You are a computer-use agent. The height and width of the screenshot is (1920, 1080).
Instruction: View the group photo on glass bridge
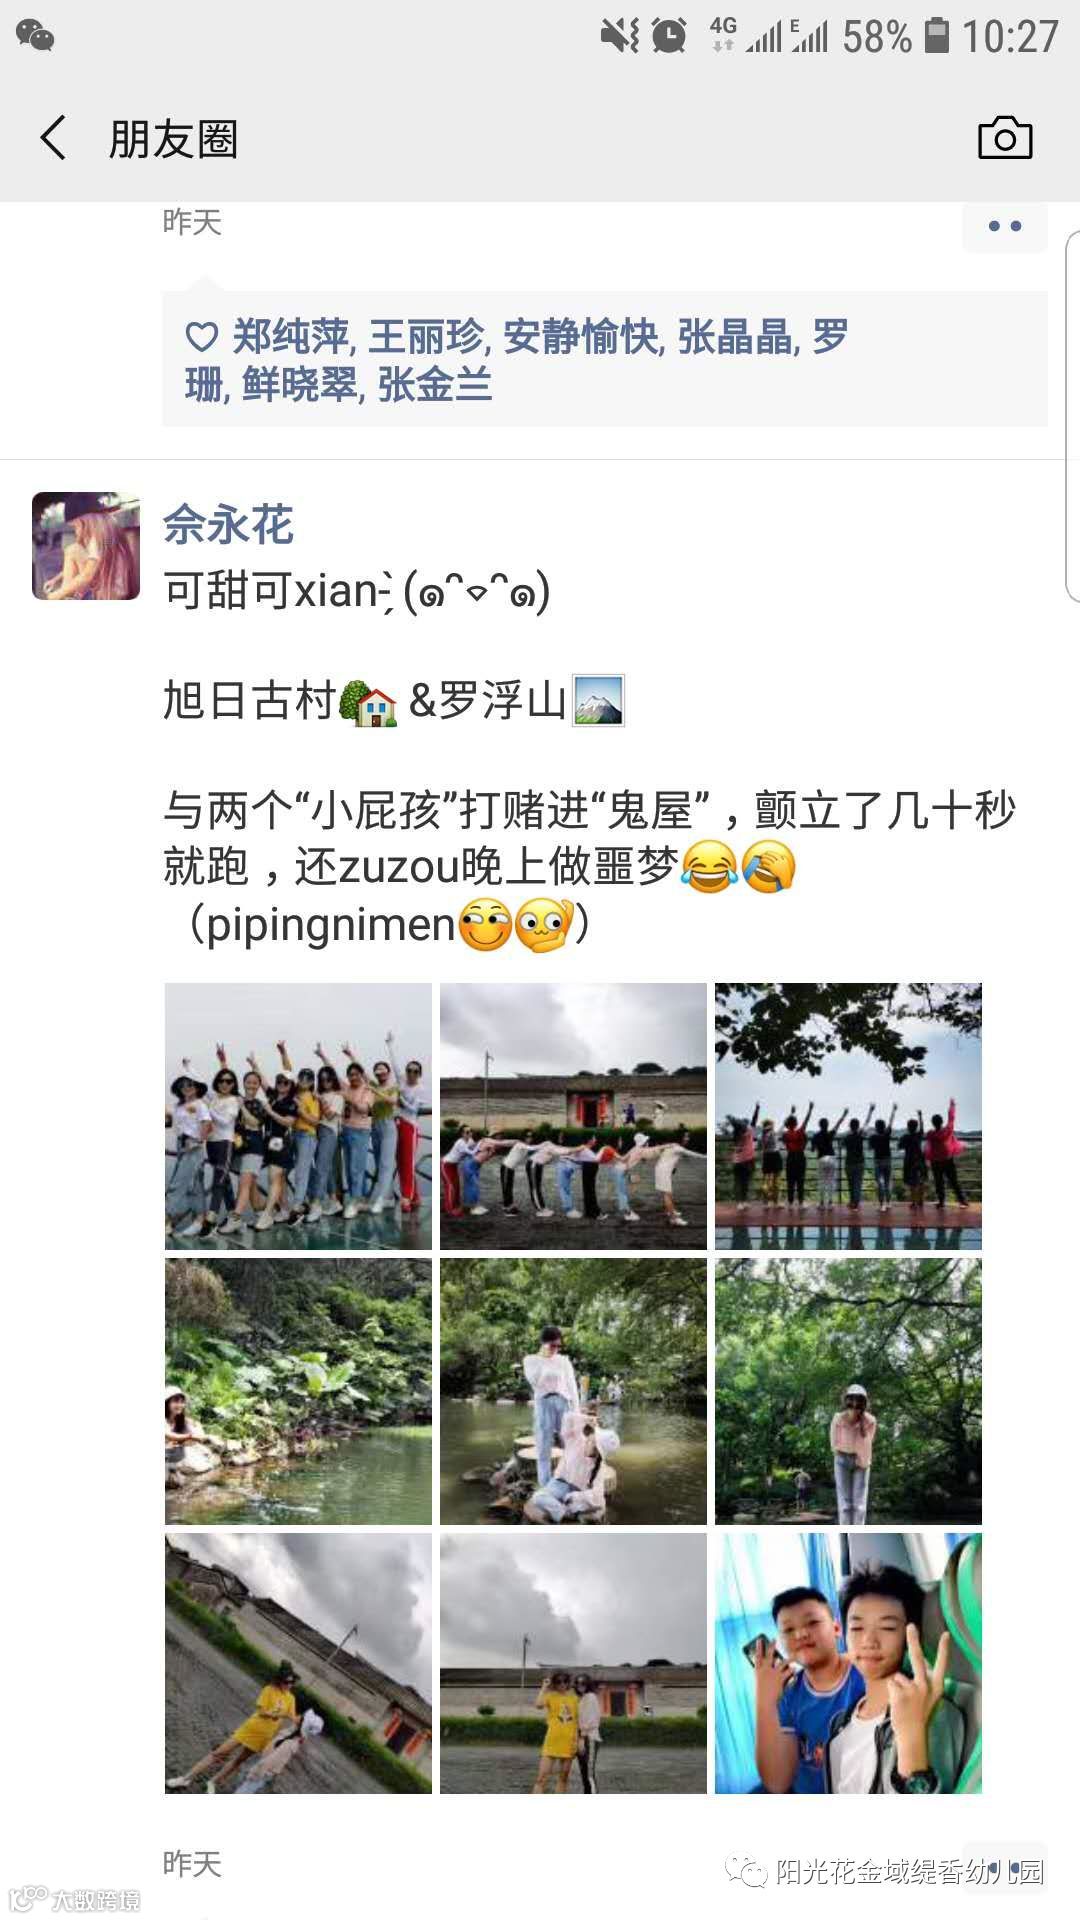tap(298, 1116)
